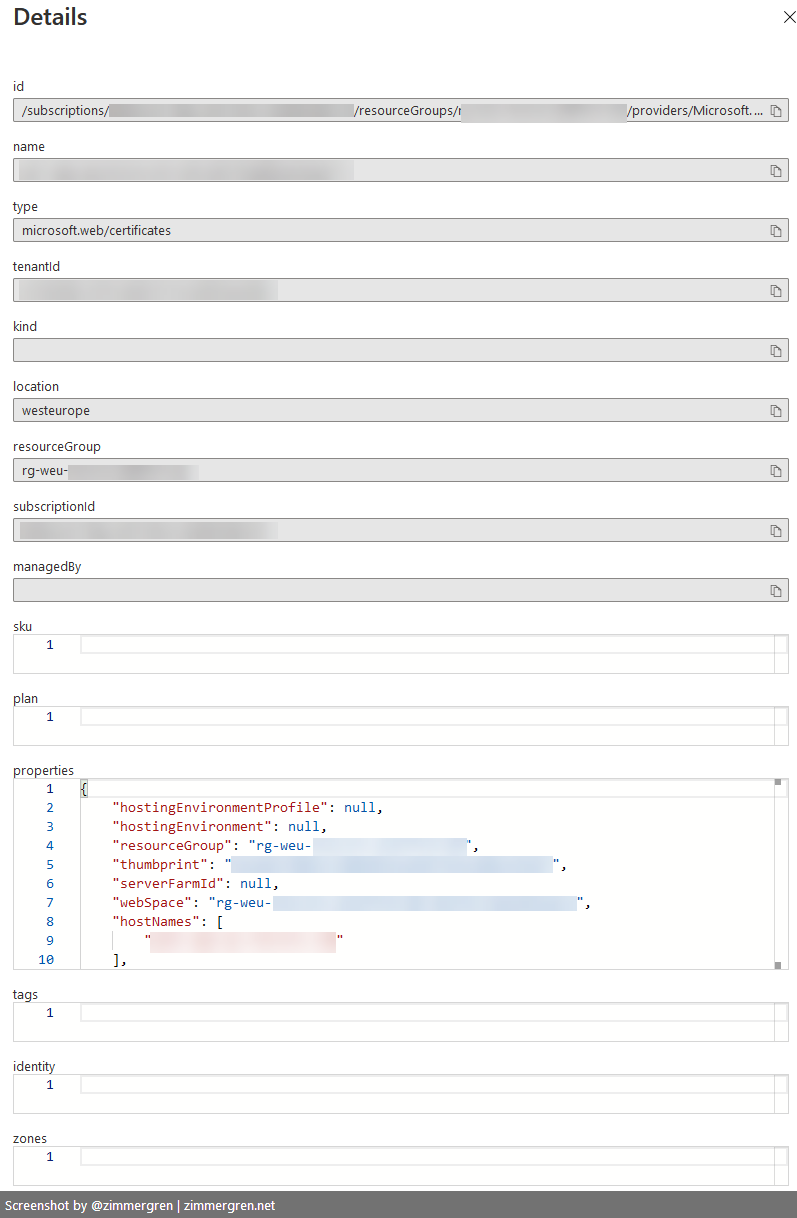Copy the name field value

pyautogui.click(x=775, y=171)
